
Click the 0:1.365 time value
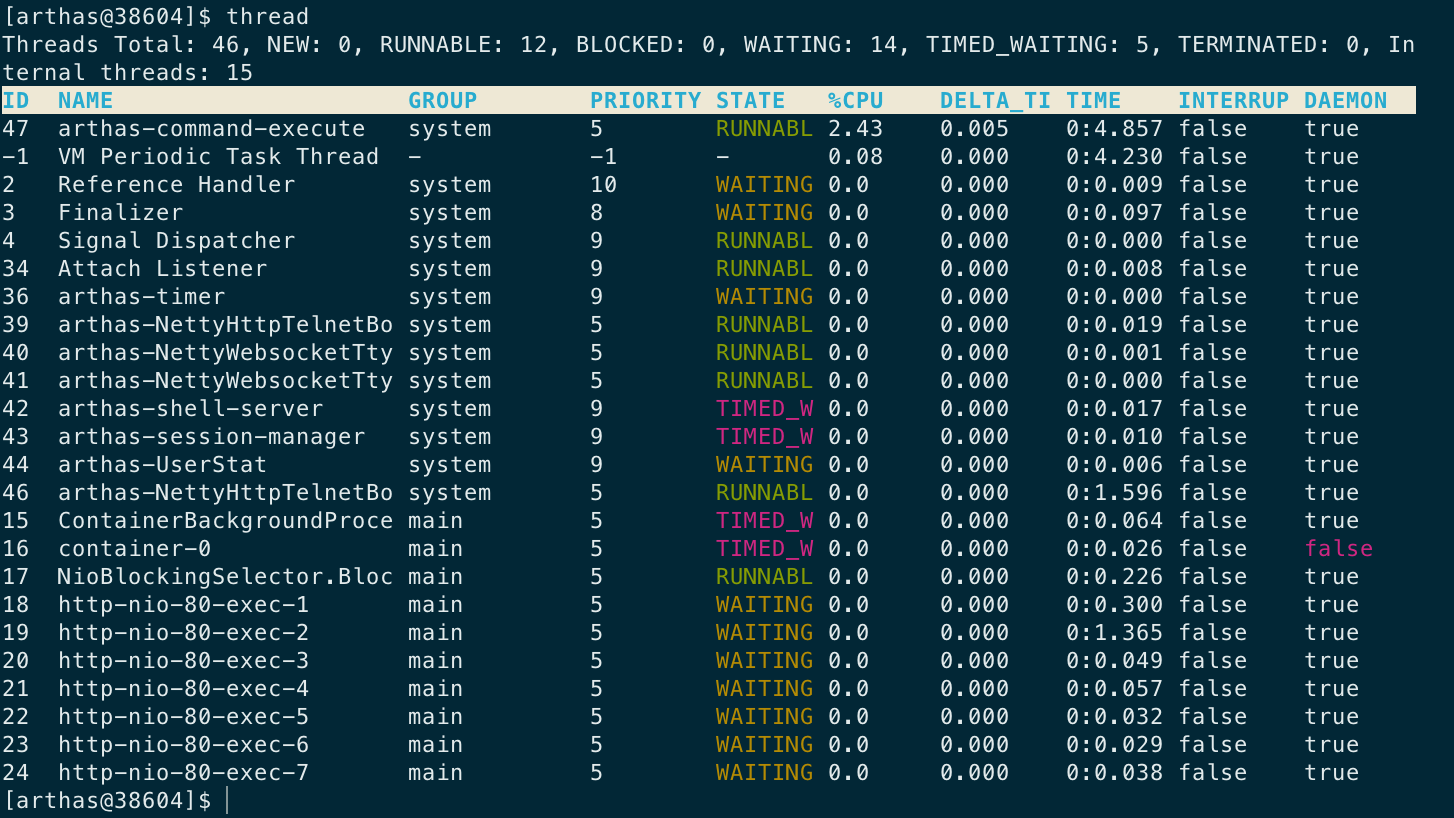click(x=1115, y=633)
